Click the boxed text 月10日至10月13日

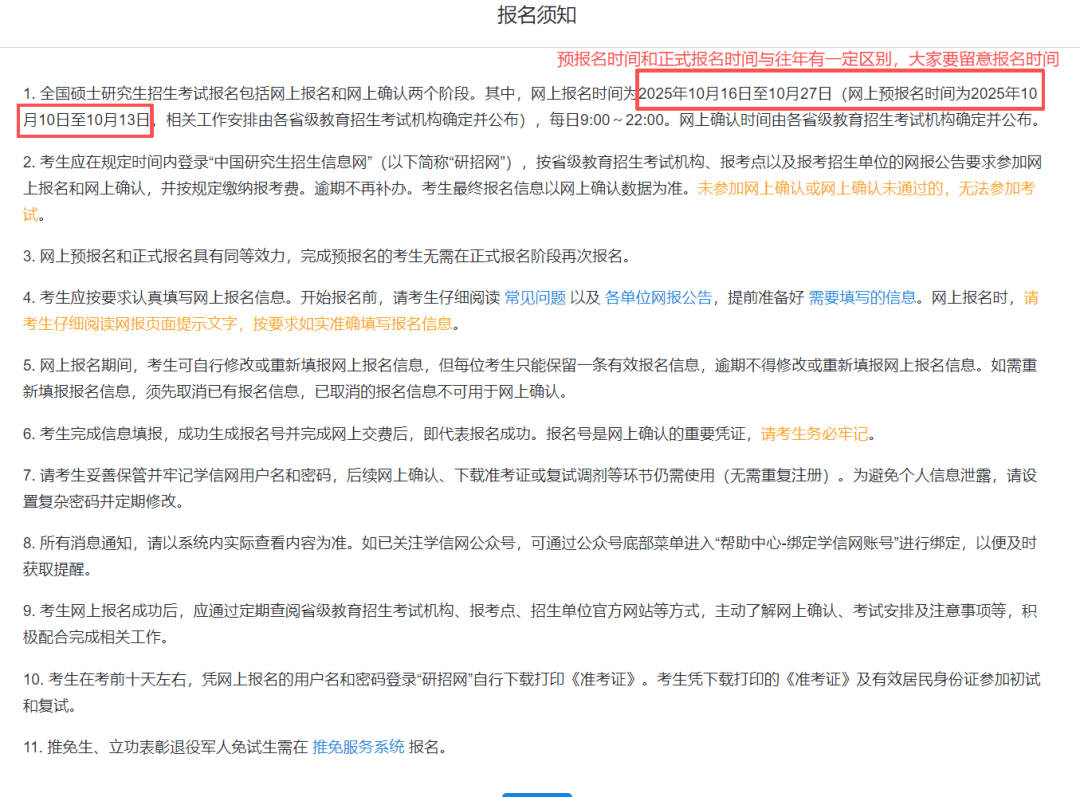coord(88,121)
